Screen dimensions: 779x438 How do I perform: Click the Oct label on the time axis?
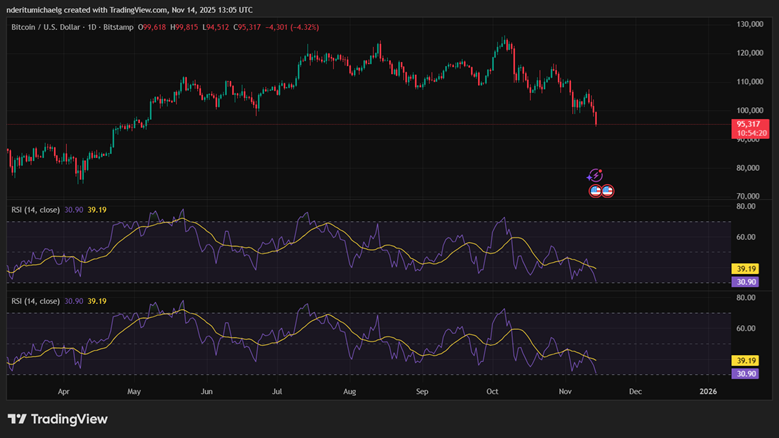click(x=491, y=393)
